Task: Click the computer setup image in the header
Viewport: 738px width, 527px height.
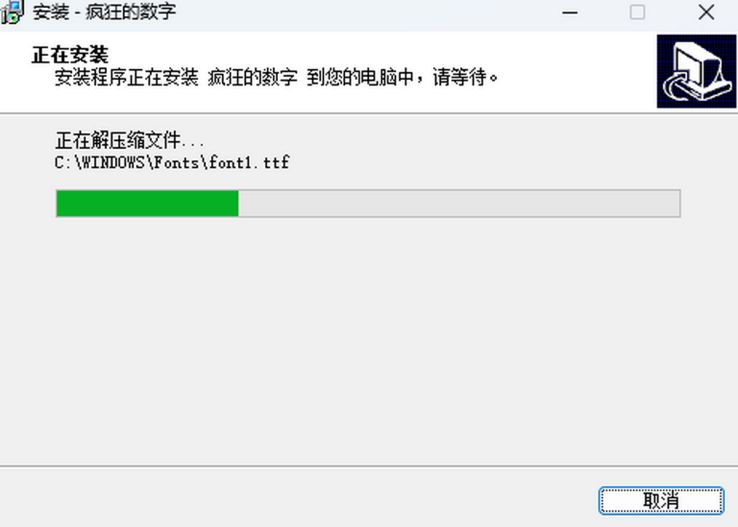Action: point(697,71)
